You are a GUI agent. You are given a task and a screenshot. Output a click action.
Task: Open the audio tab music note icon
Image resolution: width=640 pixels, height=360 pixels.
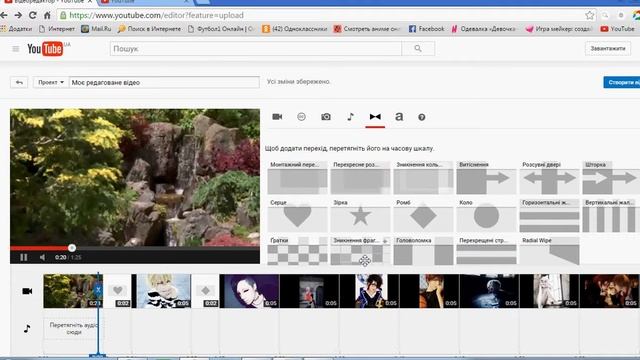350,117
